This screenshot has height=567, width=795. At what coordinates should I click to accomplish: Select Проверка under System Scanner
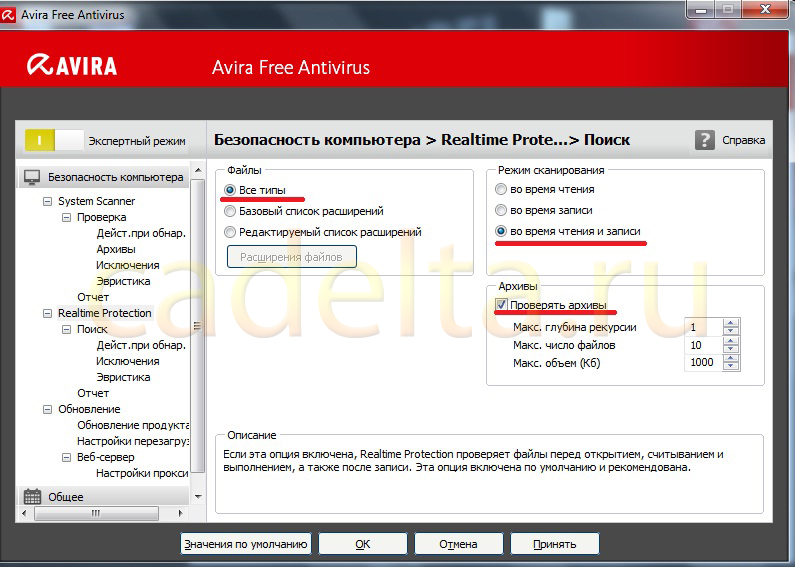pos(101,218)
